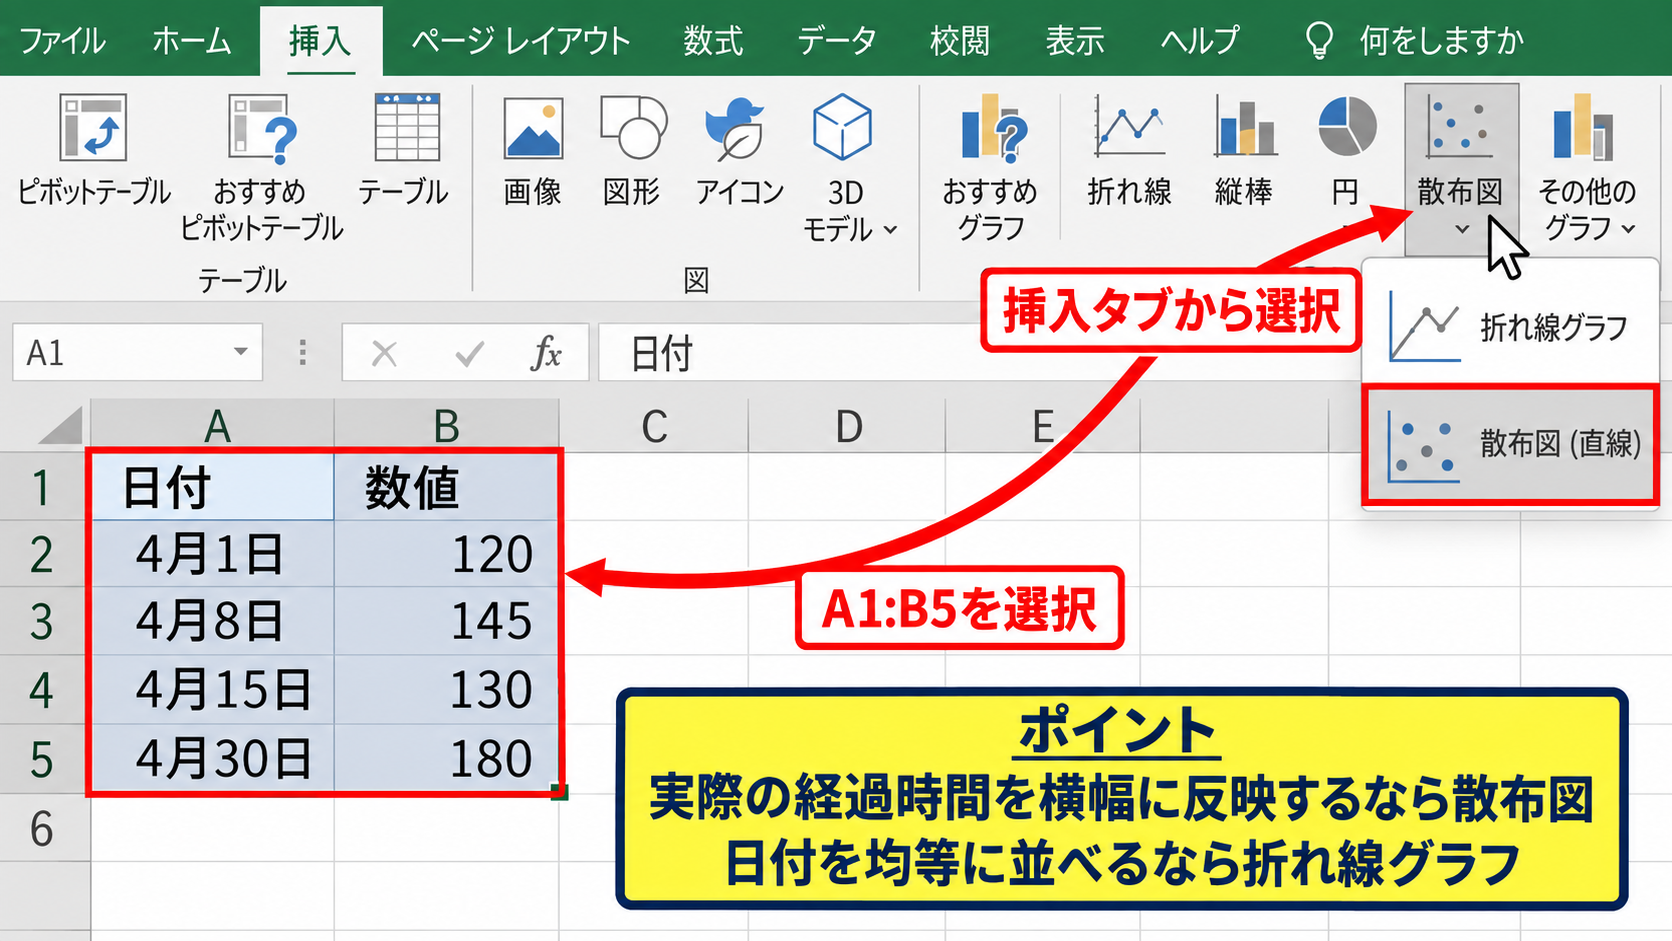Select row 2 header
The width and height of the screenshot is (1672, 941).
tap(44, 554)
